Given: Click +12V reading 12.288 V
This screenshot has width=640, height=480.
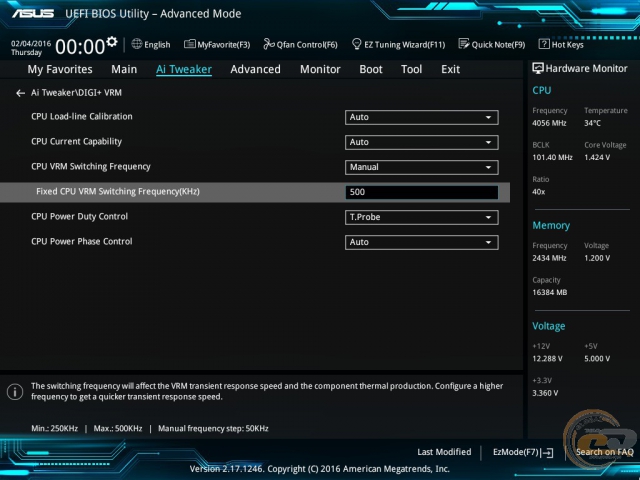Looking at the screenshot, I should (547, 359).
